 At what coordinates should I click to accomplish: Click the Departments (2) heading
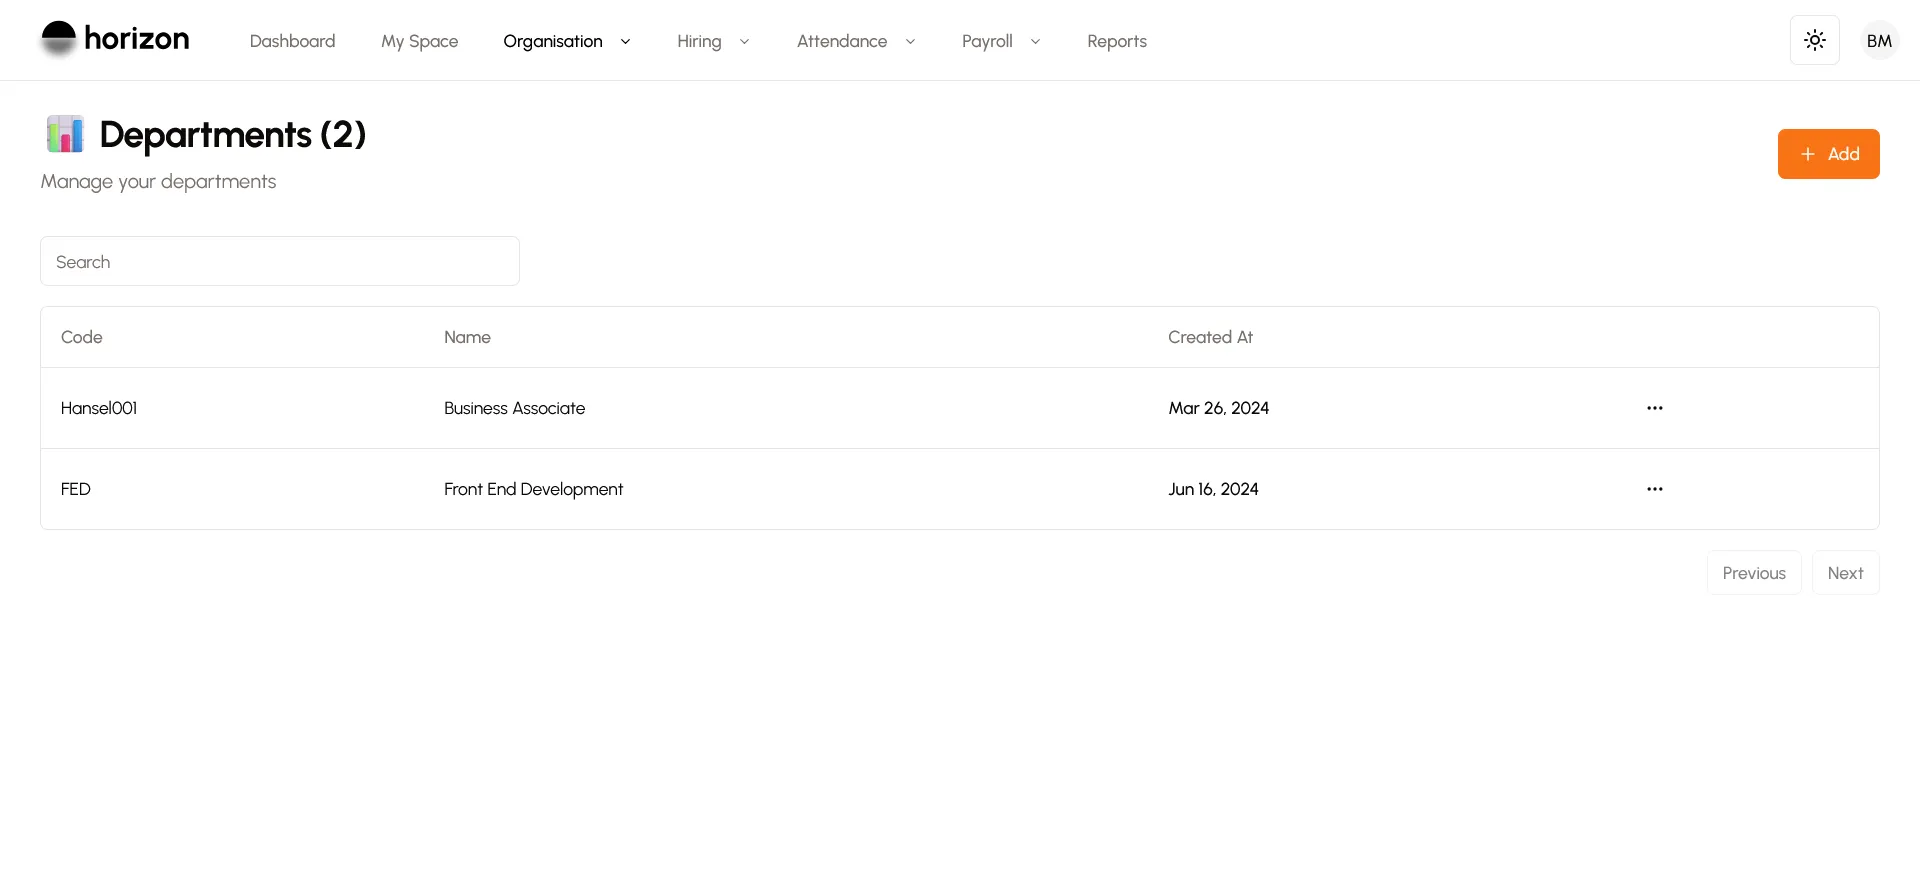coord(233,134)
